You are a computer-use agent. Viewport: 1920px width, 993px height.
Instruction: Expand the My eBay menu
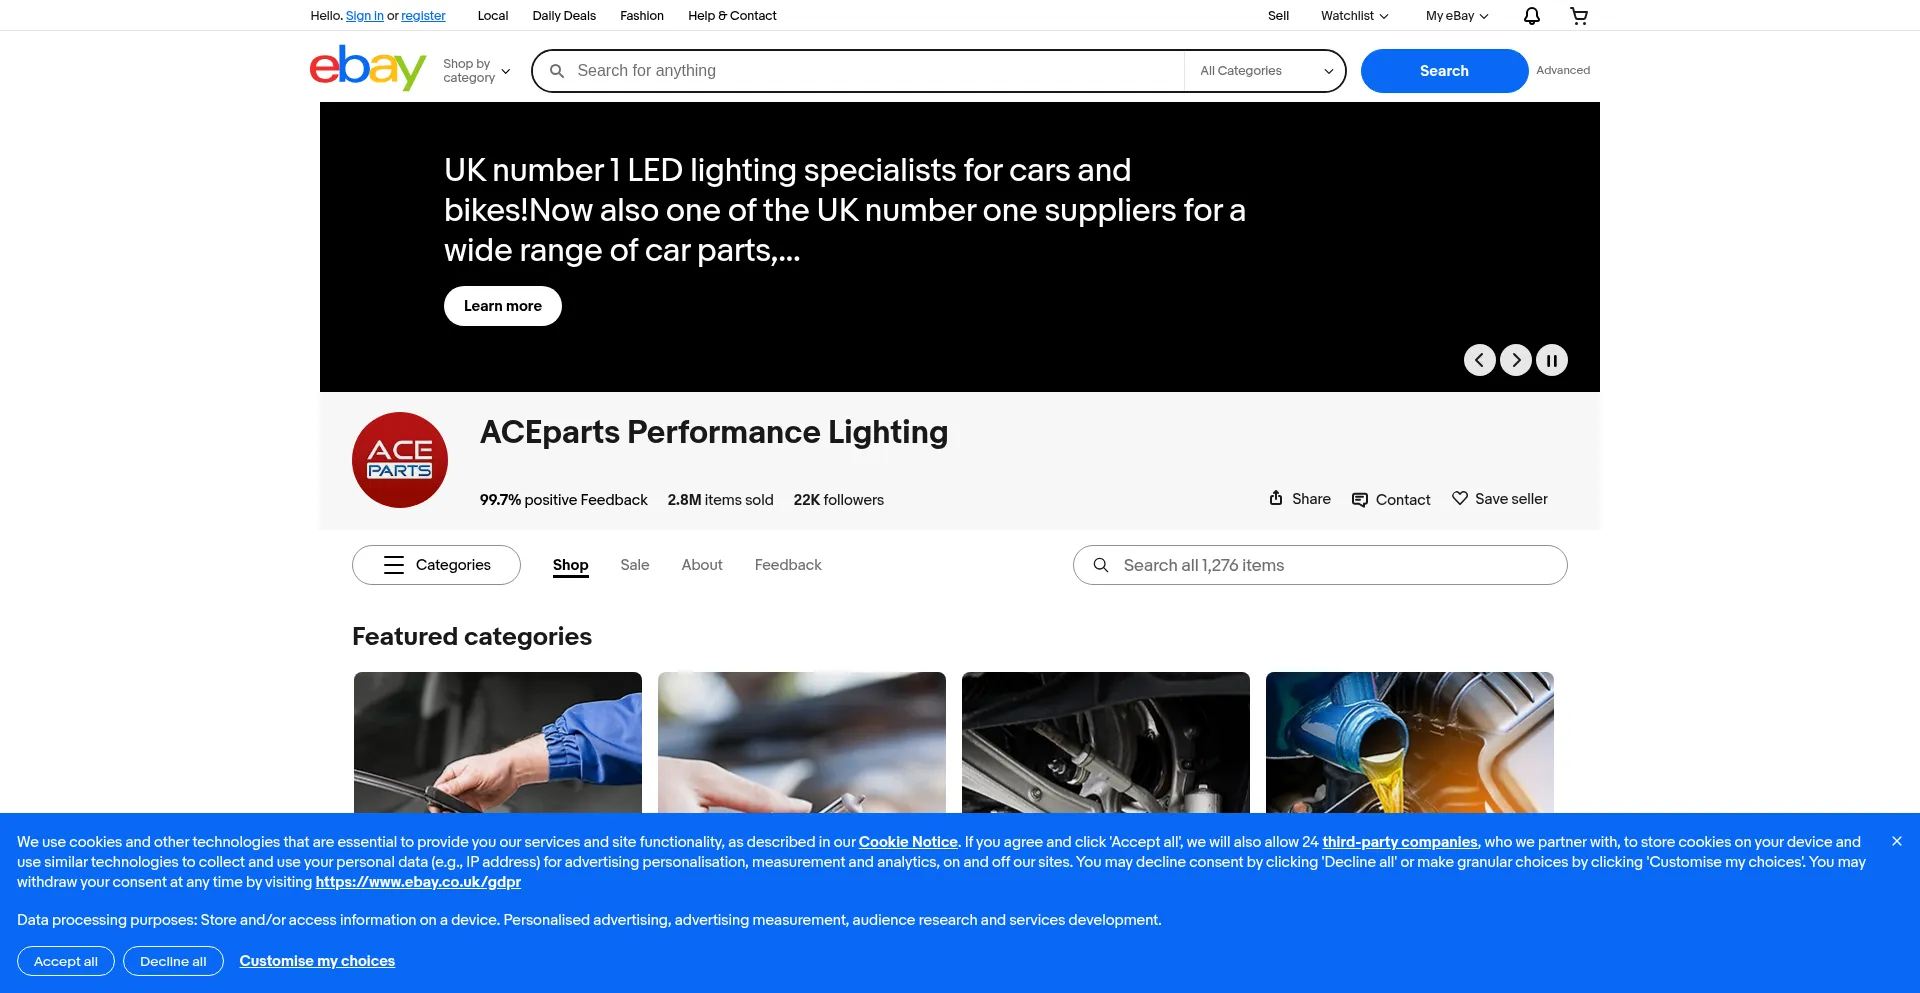click(1457, 16)
